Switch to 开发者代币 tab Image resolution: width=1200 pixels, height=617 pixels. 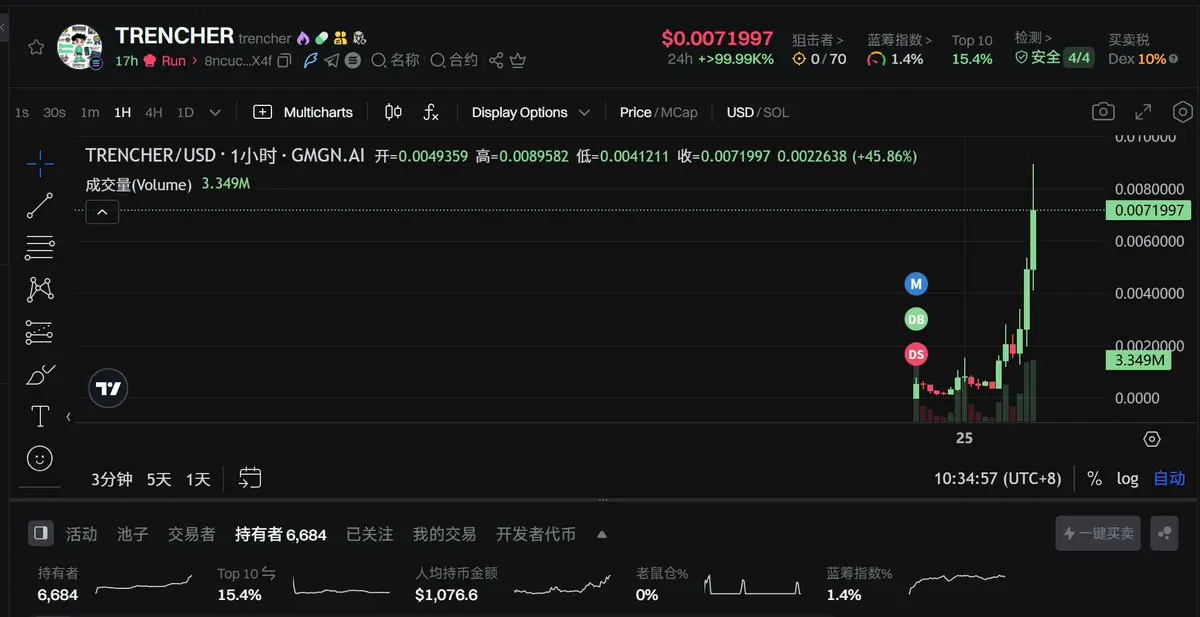click(536, 534)
